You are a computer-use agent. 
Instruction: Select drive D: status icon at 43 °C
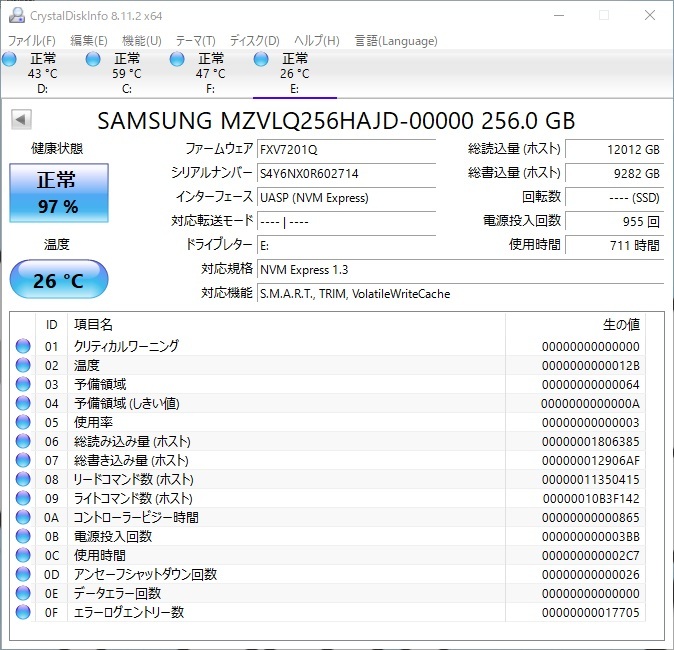[x=11, y=60]
